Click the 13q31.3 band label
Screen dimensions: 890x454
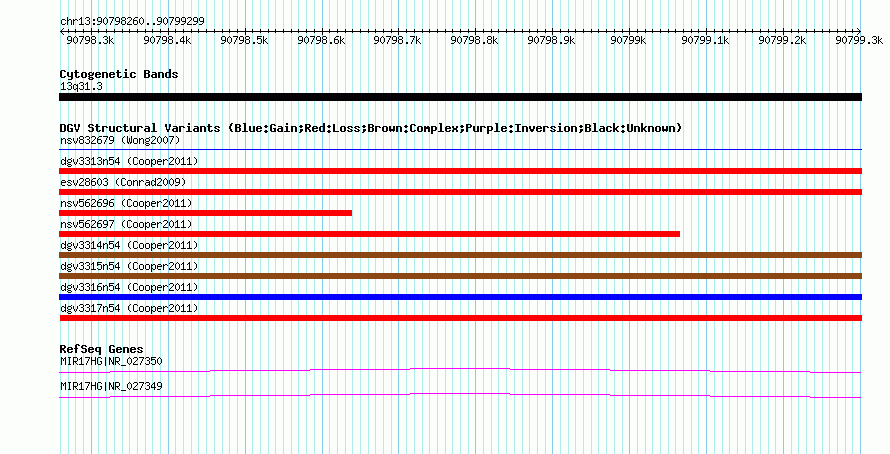click(81, 87)
